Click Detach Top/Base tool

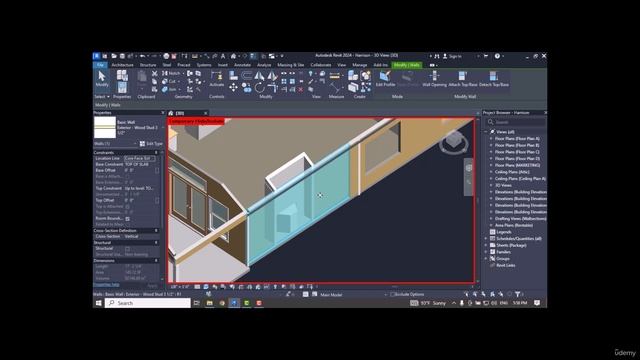[x=493, y=79]
